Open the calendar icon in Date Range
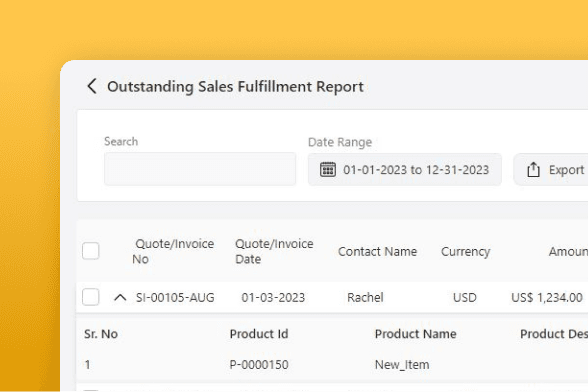 pyautogui.click(x=328, y=170)
